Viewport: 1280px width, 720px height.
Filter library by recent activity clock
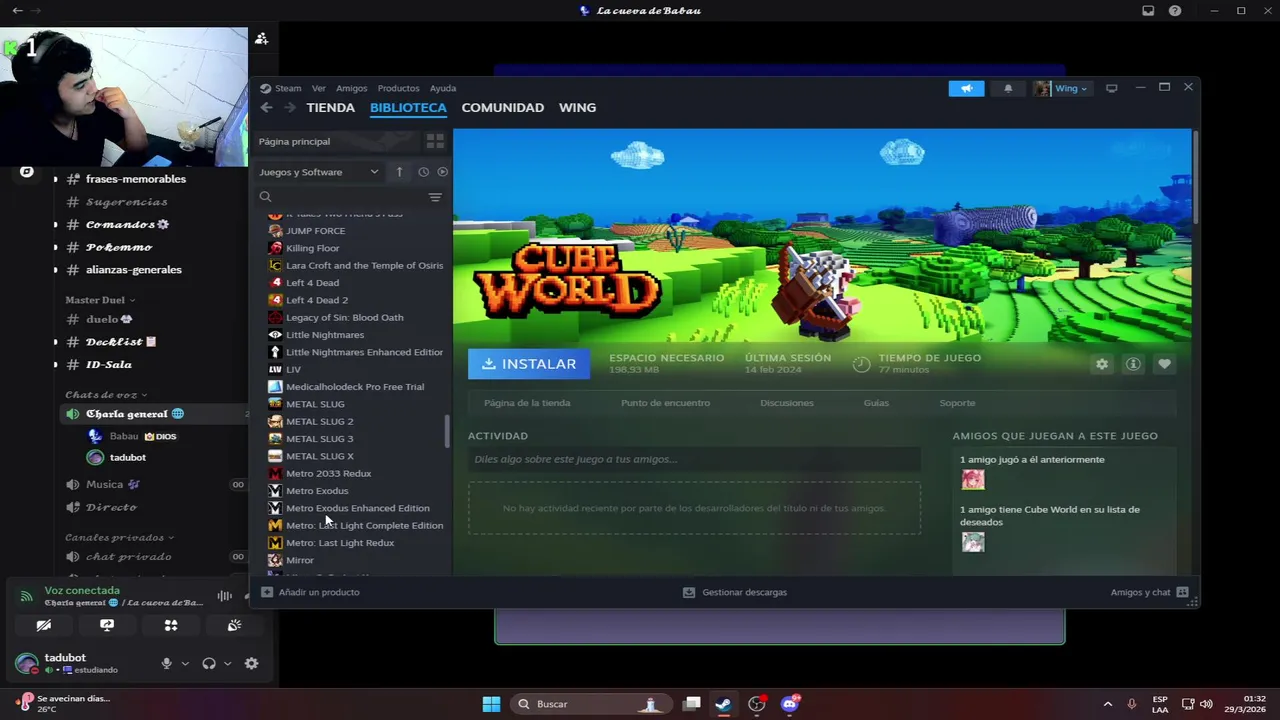pos(423,172)
